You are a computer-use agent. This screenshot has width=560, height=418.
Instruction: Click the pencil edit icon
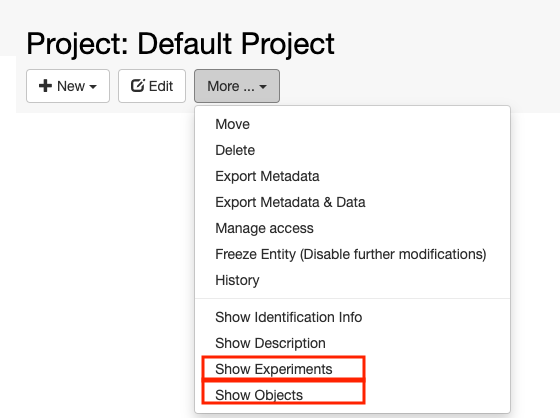(x=138, y=86)
